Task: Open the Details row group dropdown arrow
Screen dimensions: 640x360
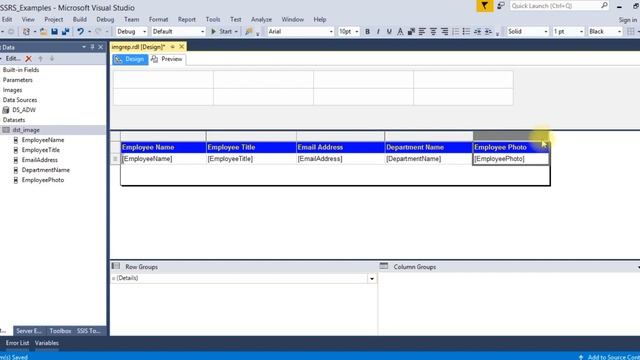Action: (372, 278)
